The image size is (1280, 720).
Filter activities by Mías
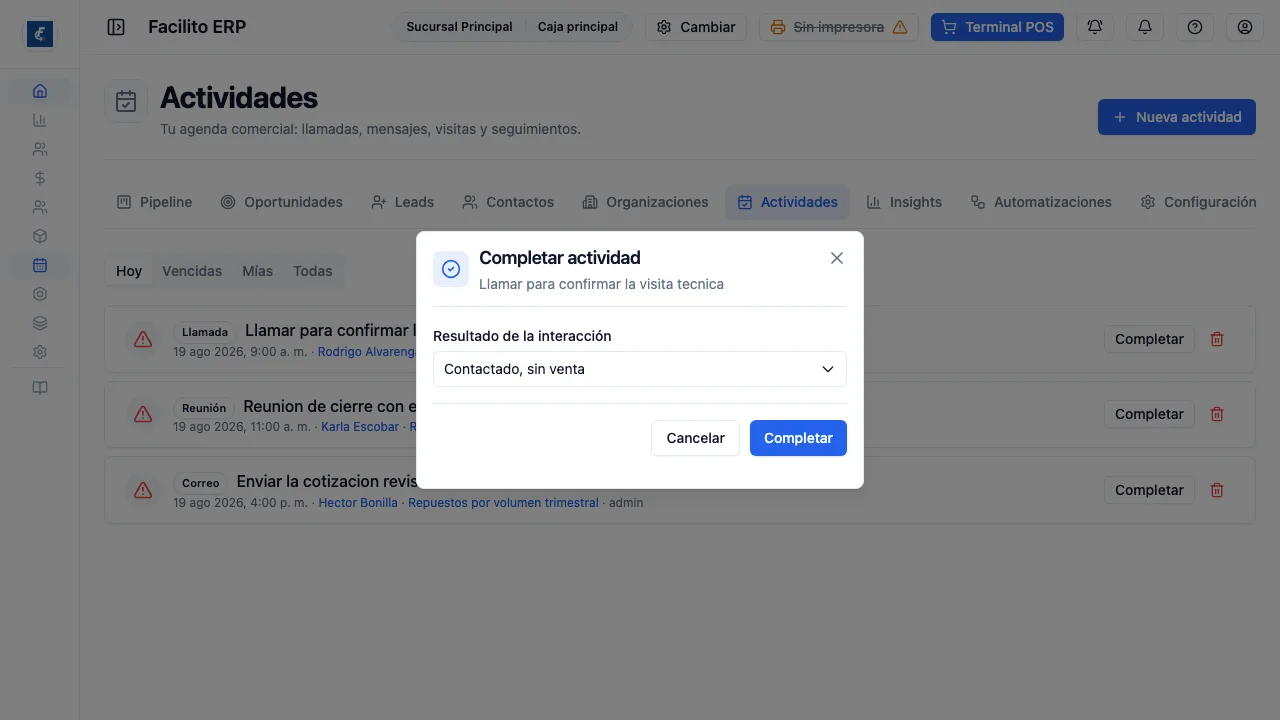pyautogui.click(x=257, y=271)
